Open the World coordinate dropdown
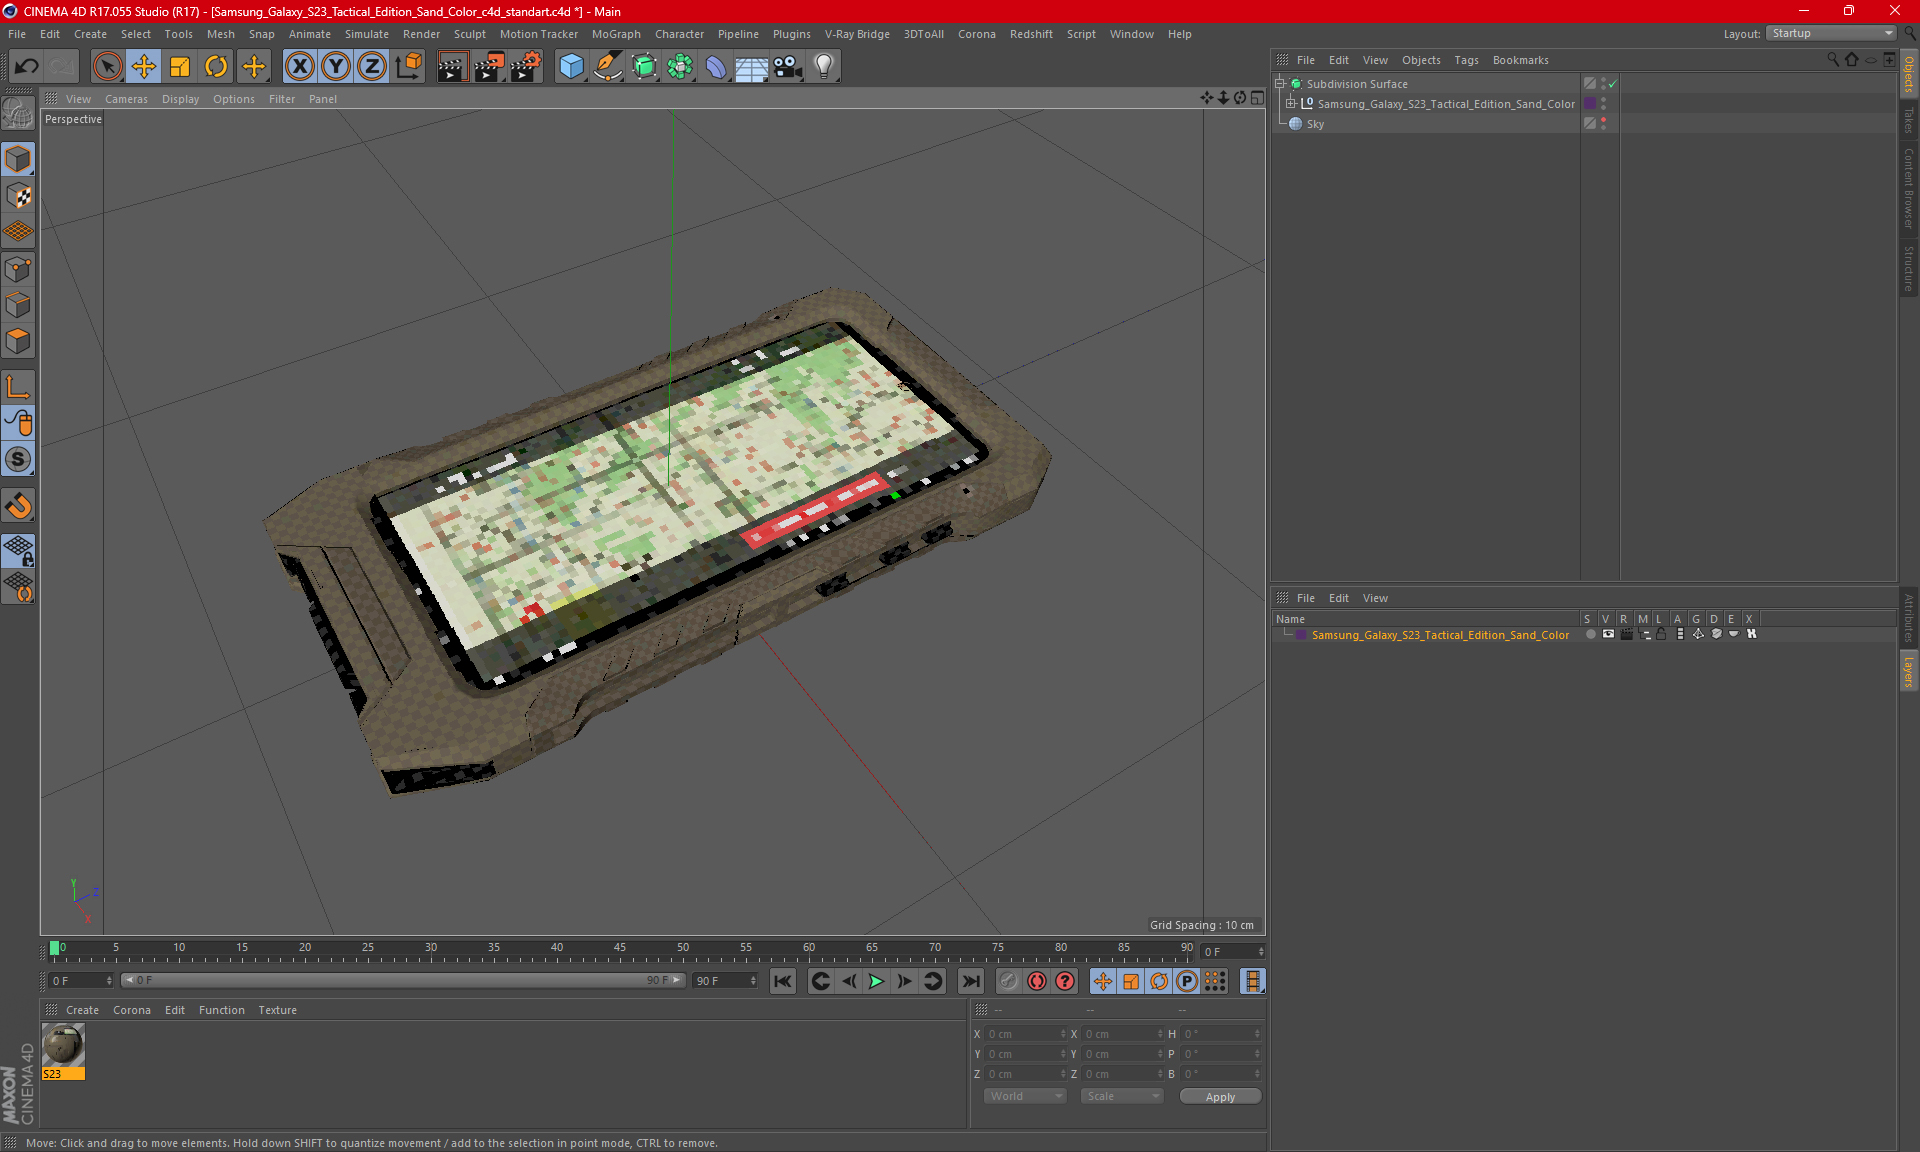The width and height of the screenshot is (1920, 1152). 1025,1096
